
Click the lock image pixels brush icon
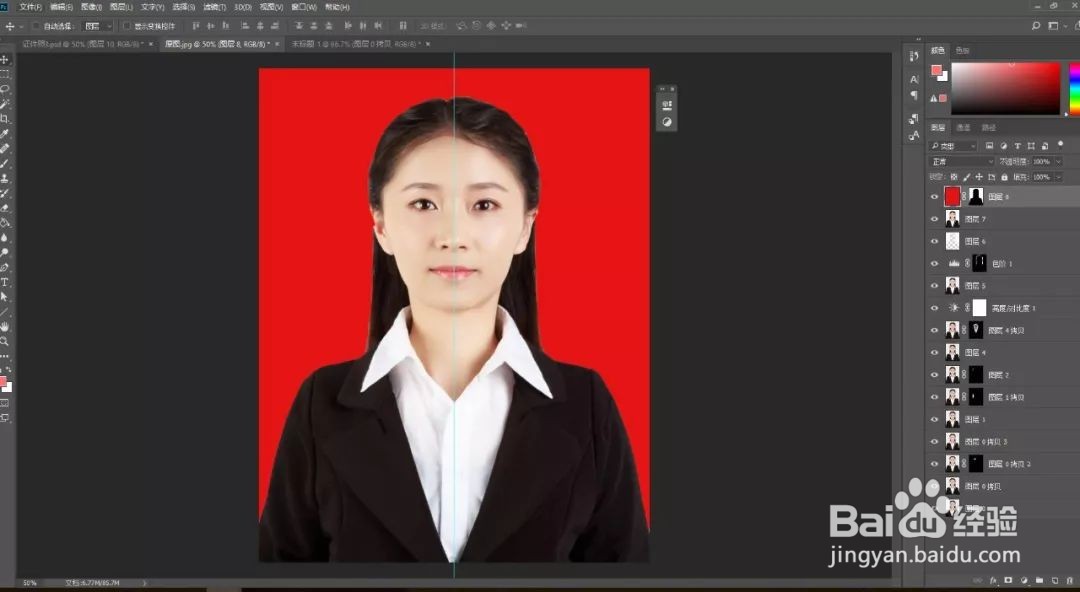pyautogui.click(x=966, y=177)
